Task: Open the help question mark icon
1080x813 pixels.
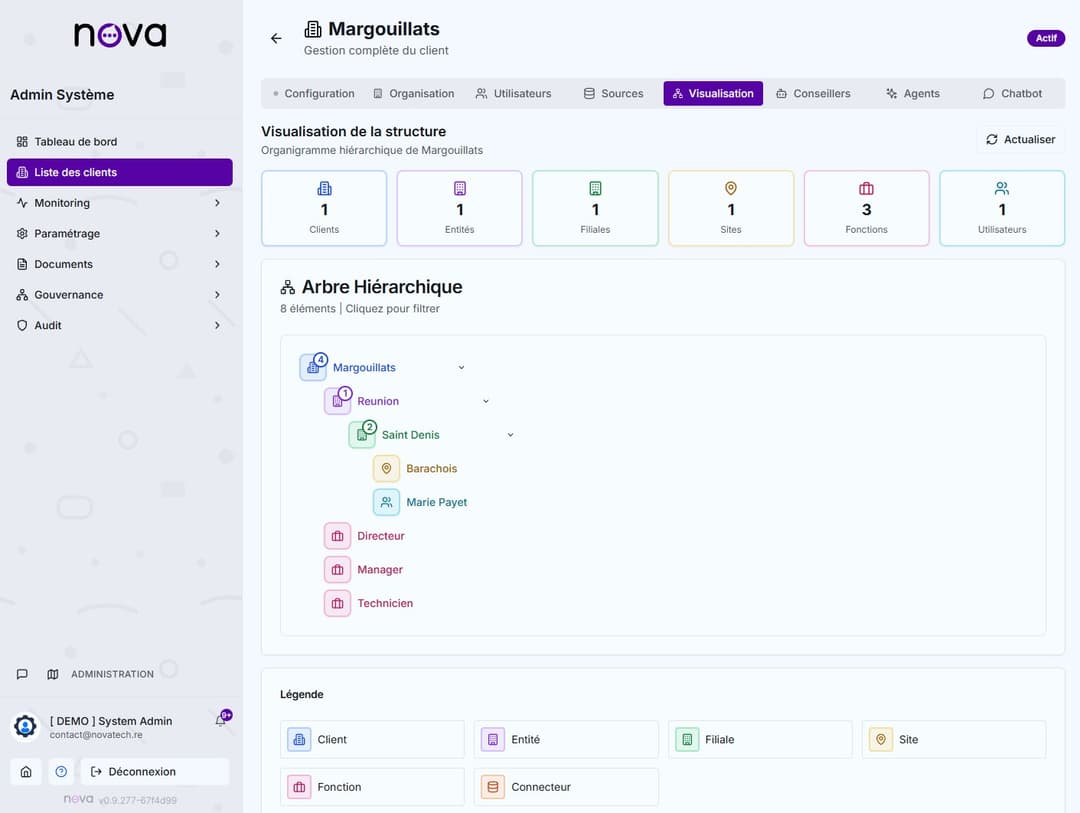Action: [61, 772]
